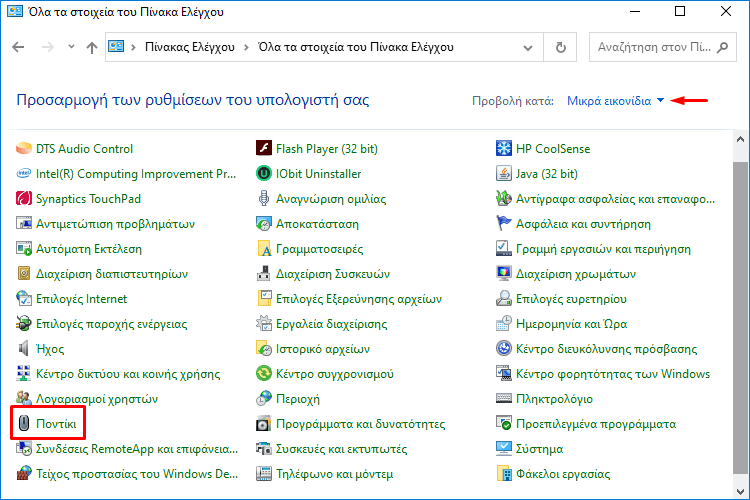Expand chevron before Πίνακας Ελέγχου breadcrumb
Viewport: 750px width, 500px height.
point(133,47)
